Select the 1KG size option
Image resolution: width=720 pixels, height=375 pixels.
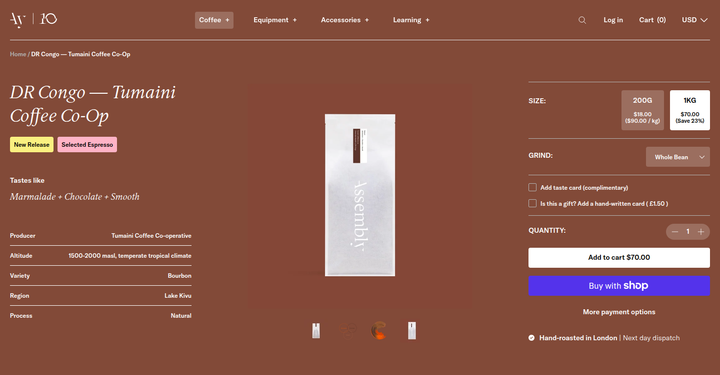click(690, 110)
